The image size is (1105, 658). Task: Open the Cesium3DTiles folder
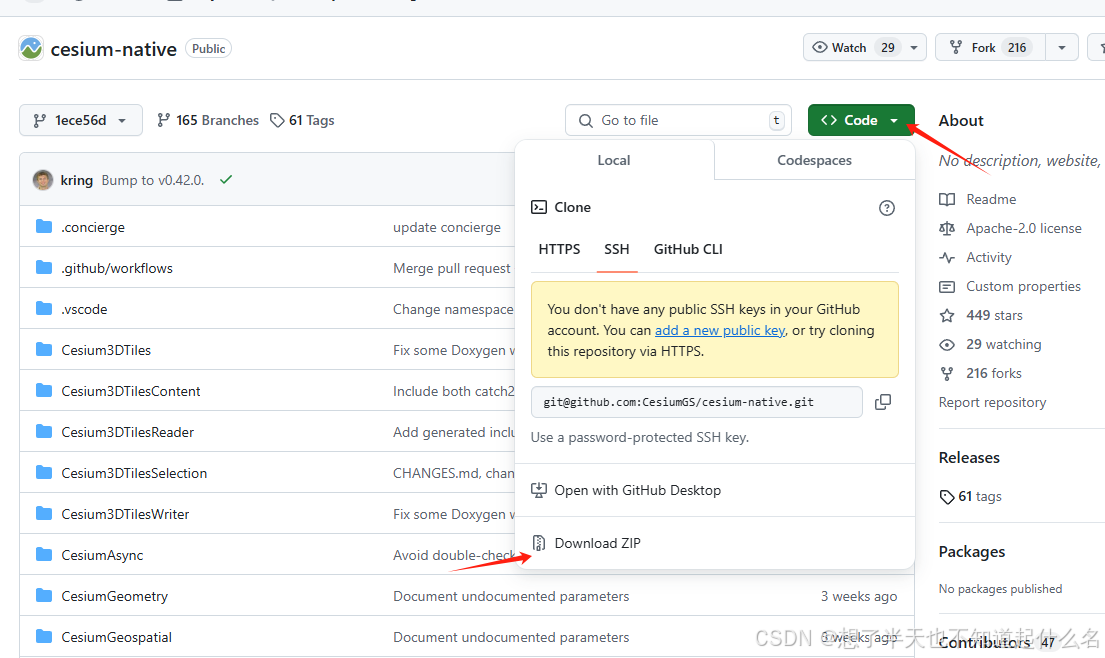[106, 350]
